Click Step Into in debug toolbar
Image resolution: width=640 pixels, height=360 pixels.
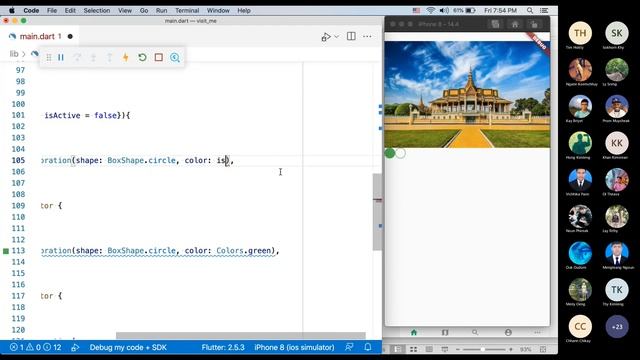[x=93, y=58]
